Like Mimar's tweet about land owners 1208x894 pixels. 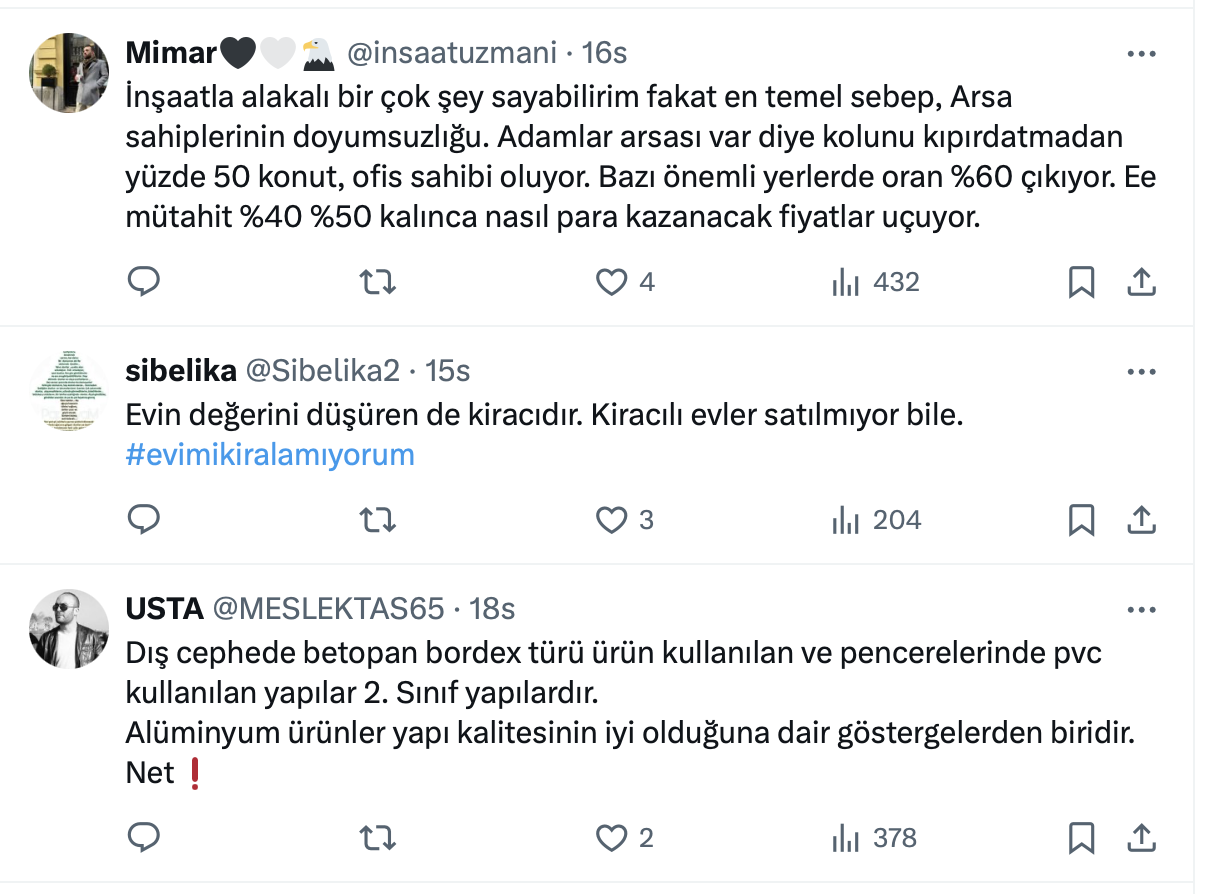coord(611,283)
